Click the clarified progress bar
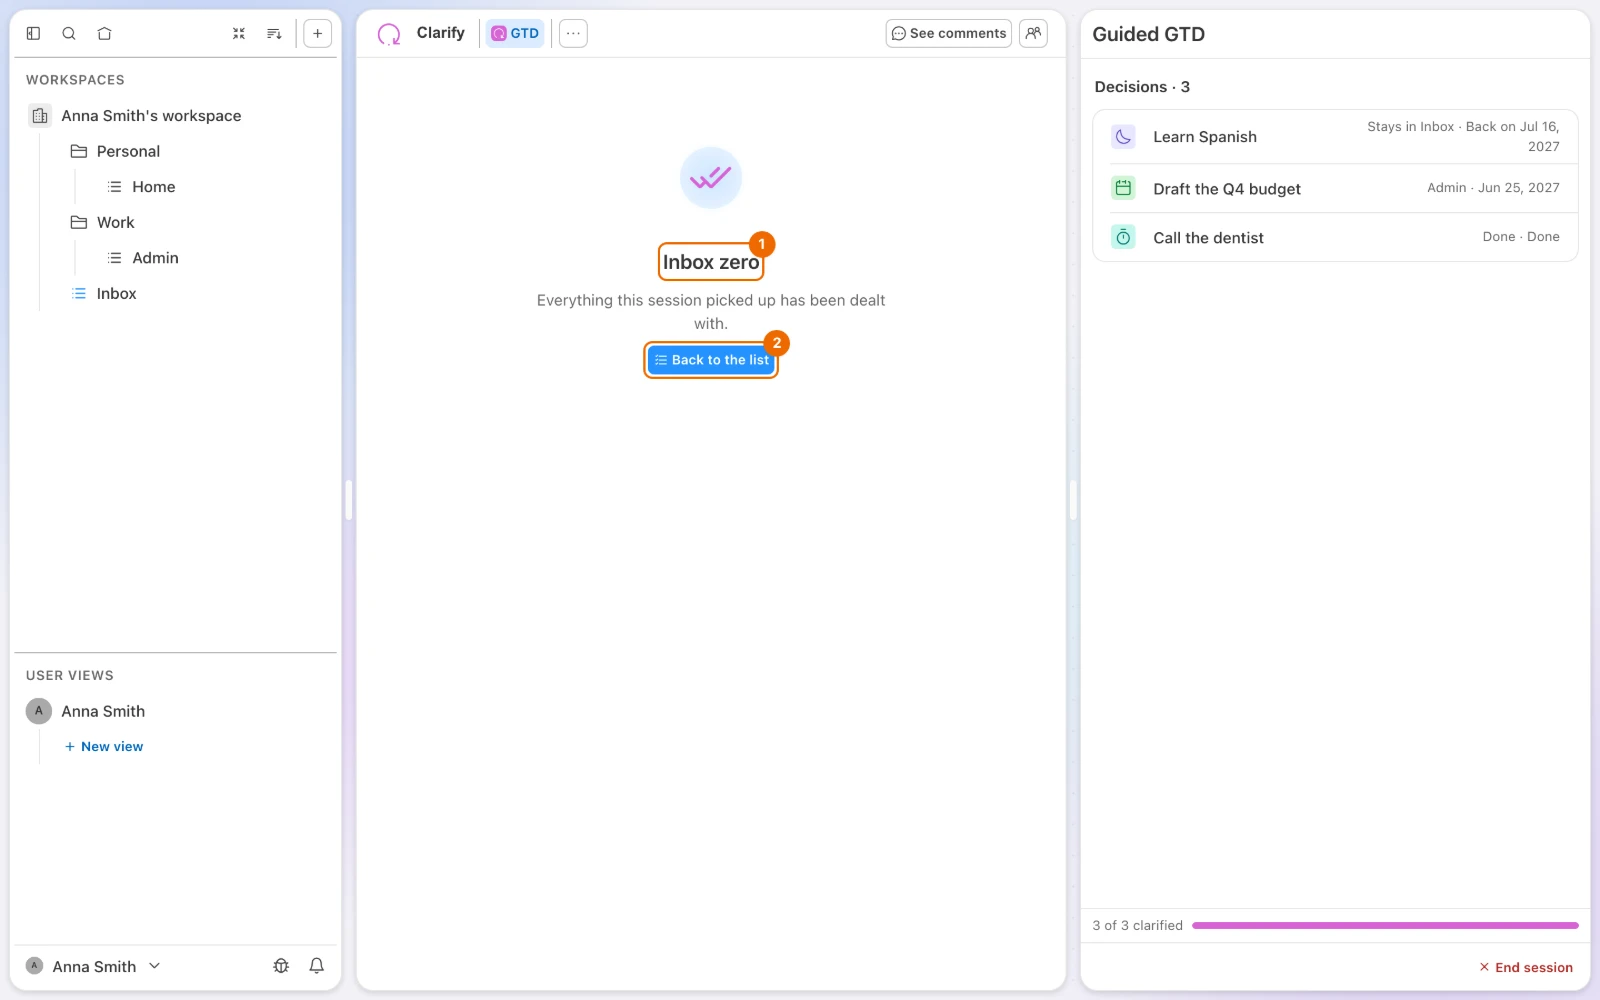 pos(1385,926)
